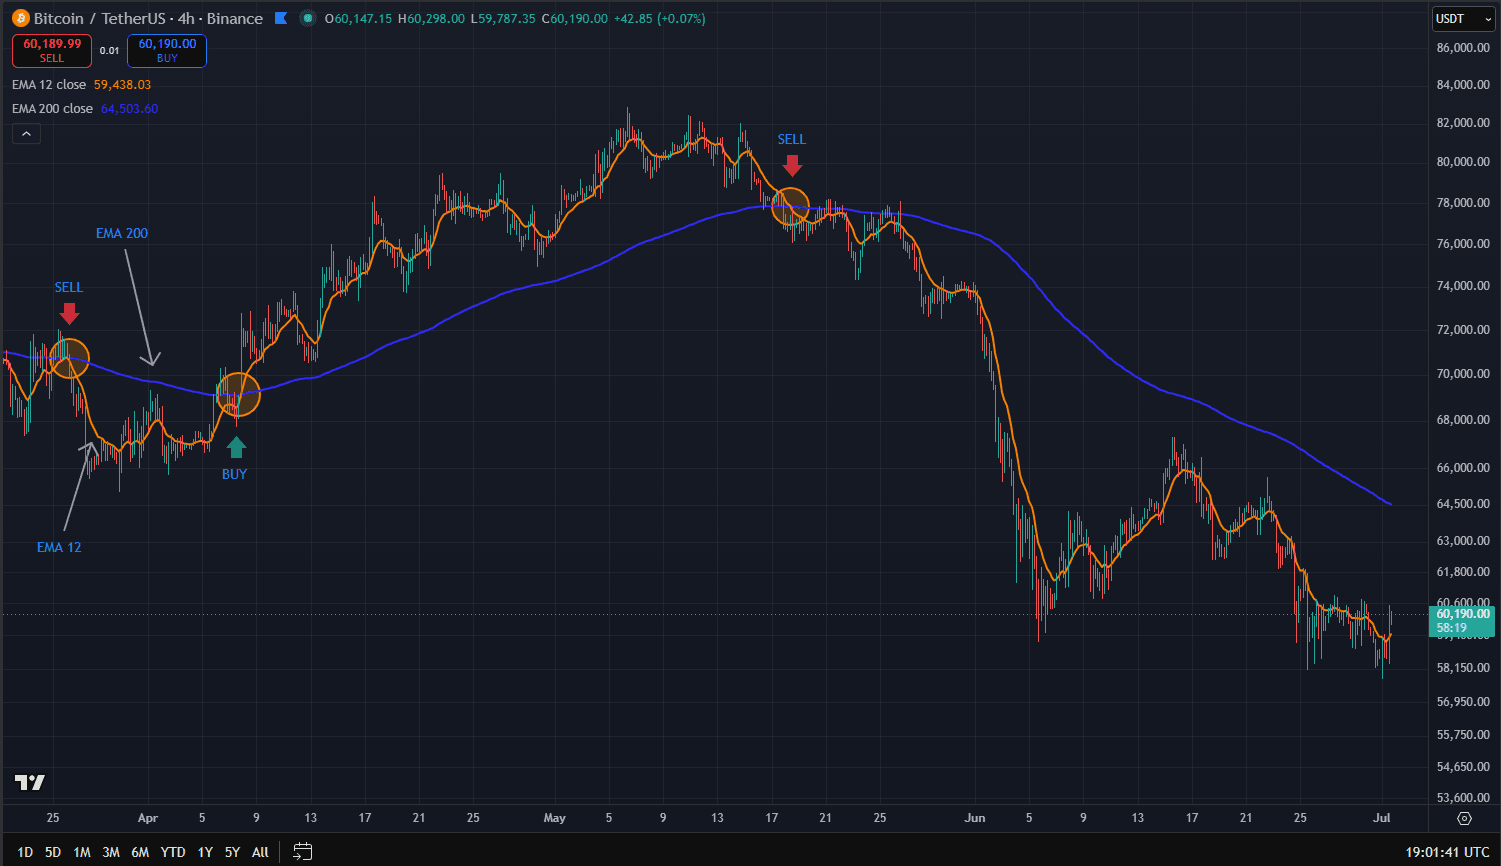Click the red SELL 60,189.99 button
Viewport: 1501px width, 866px height.
pos(52,51)
